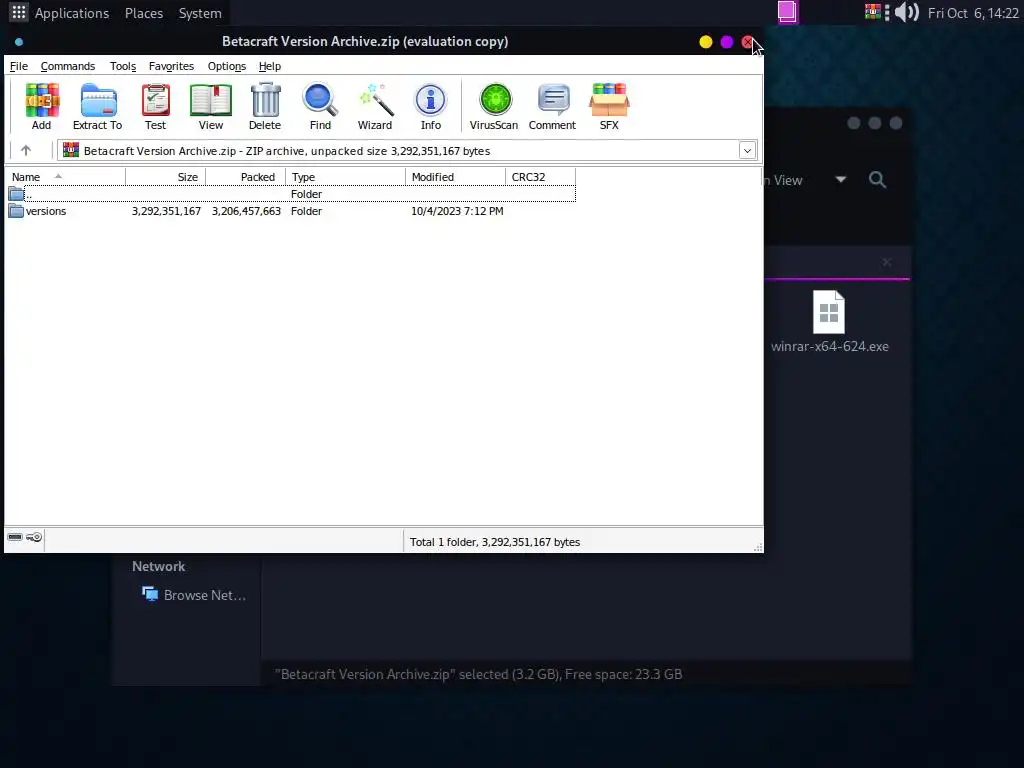
Task: Click the clock showing Fri Oct 6, 14:22
Action: tap(973, 13)
